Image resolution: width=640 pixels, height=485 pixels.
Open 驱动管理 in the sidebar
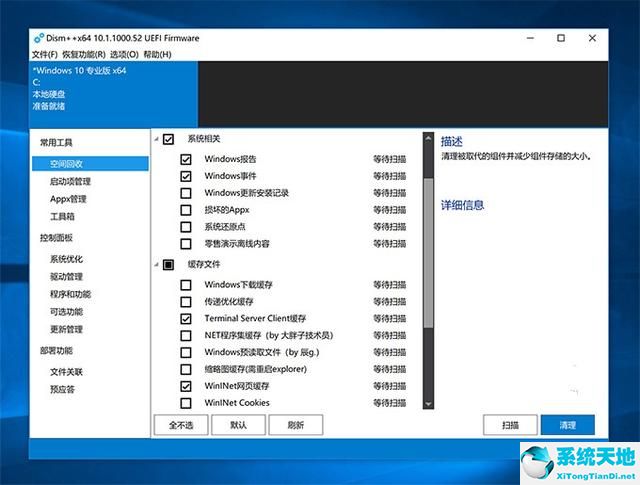coord(66,276)
